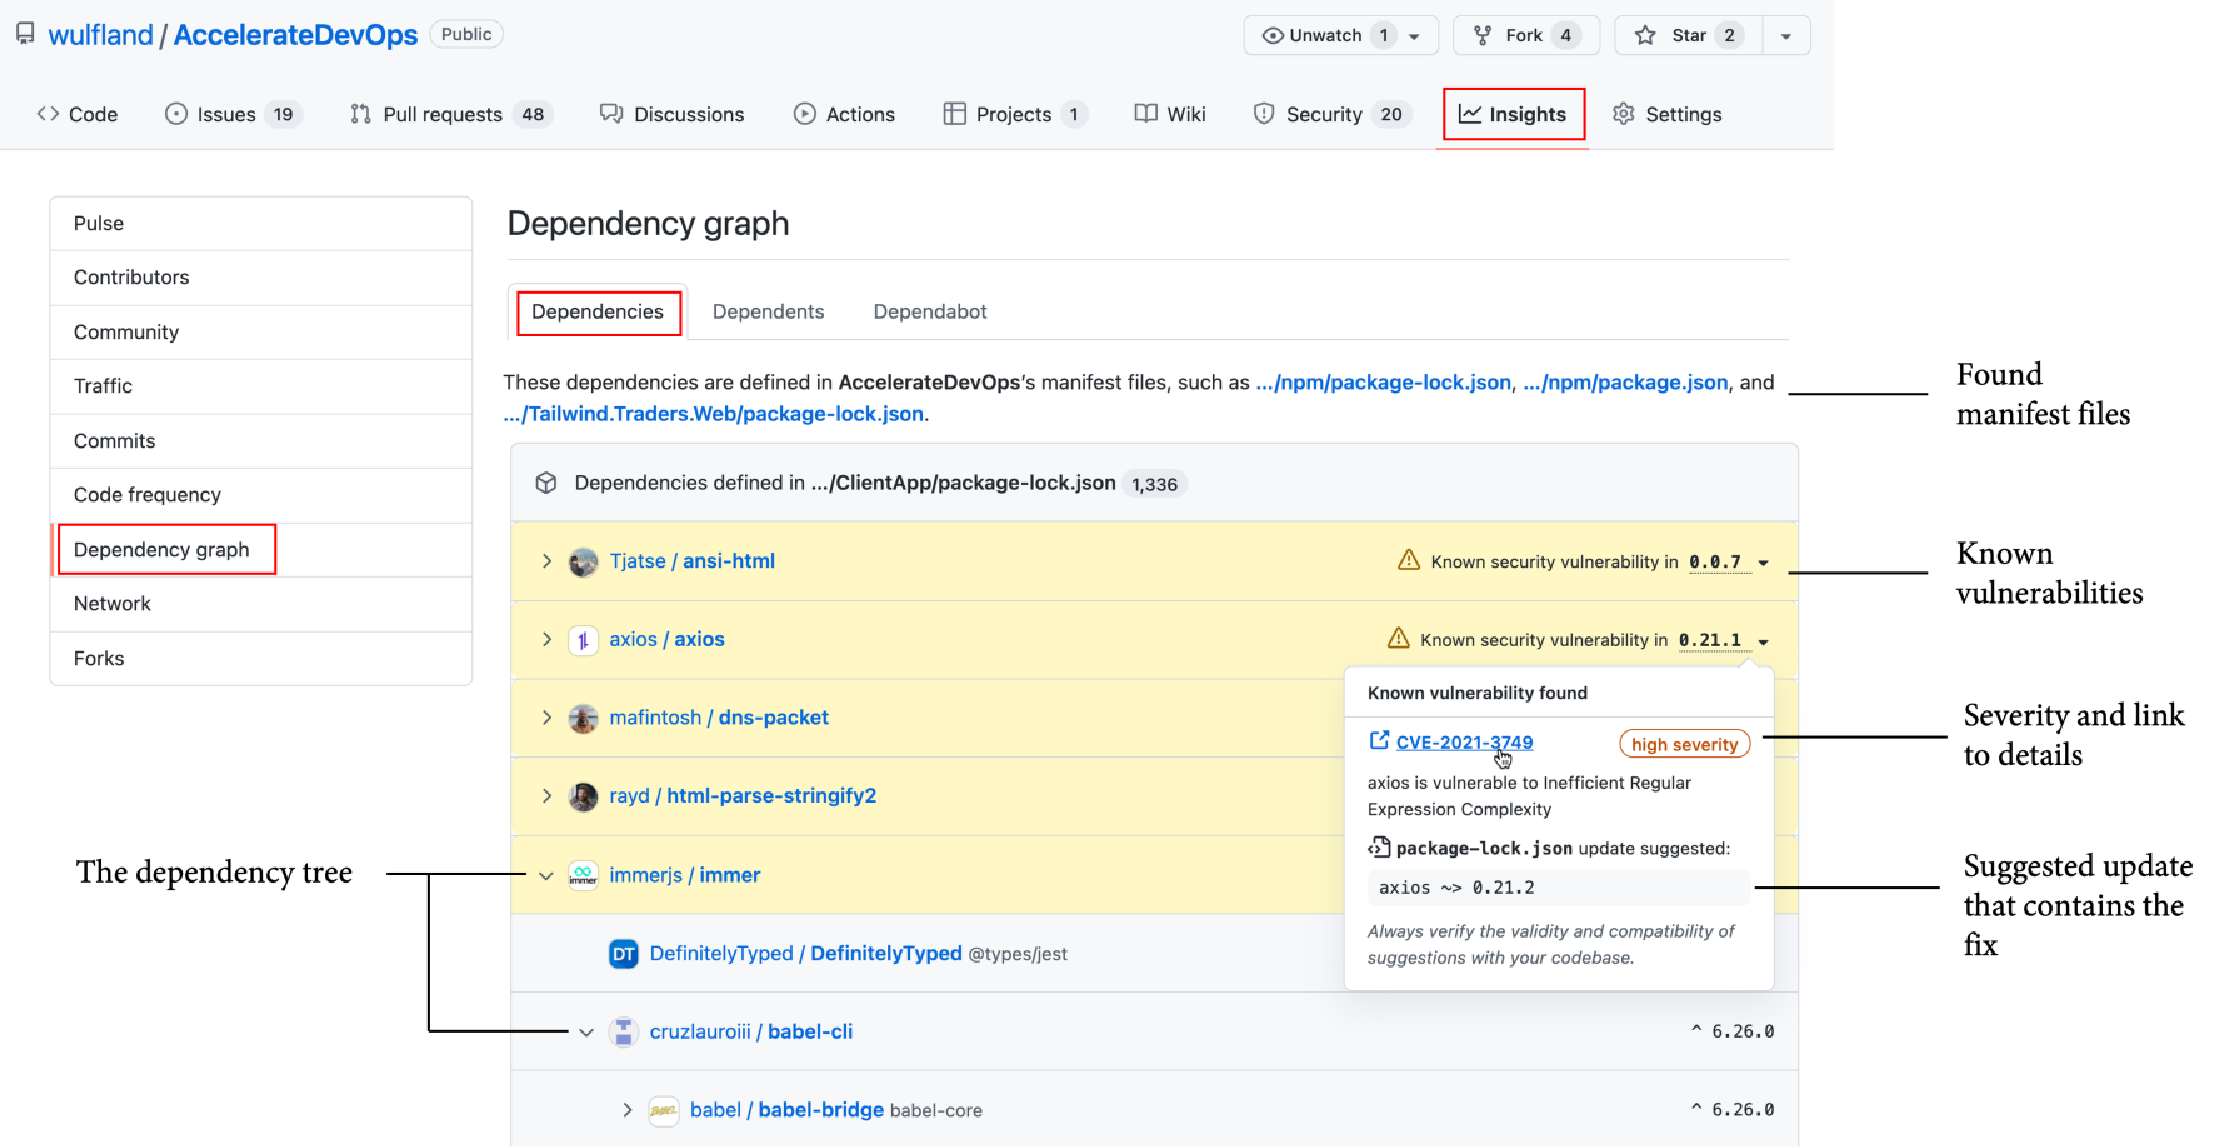Click the axios avatar icon

click(583, 640)
